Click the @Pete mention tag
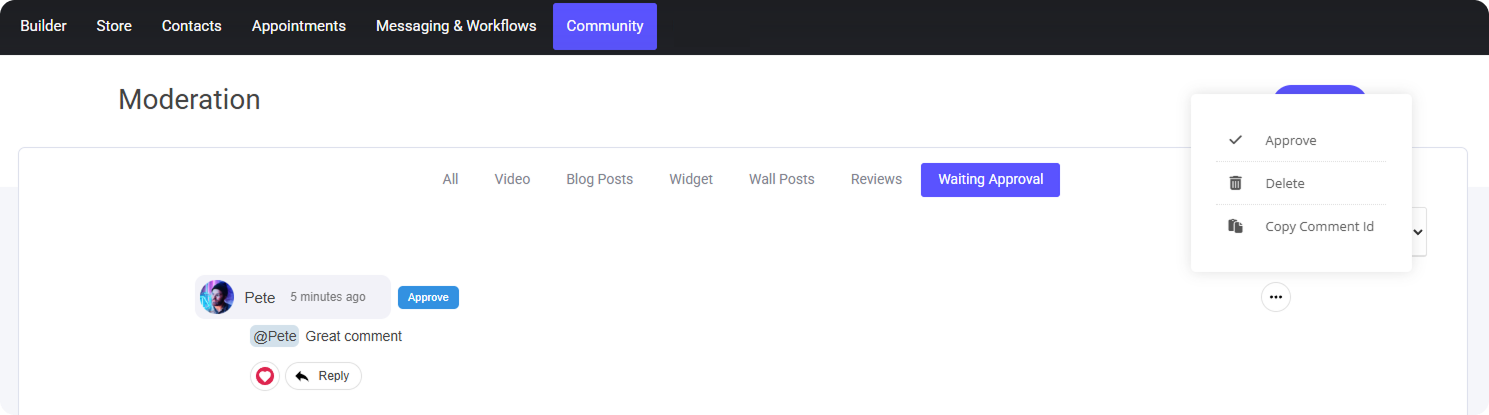1489x415 pixels. [x=274, y=336]
